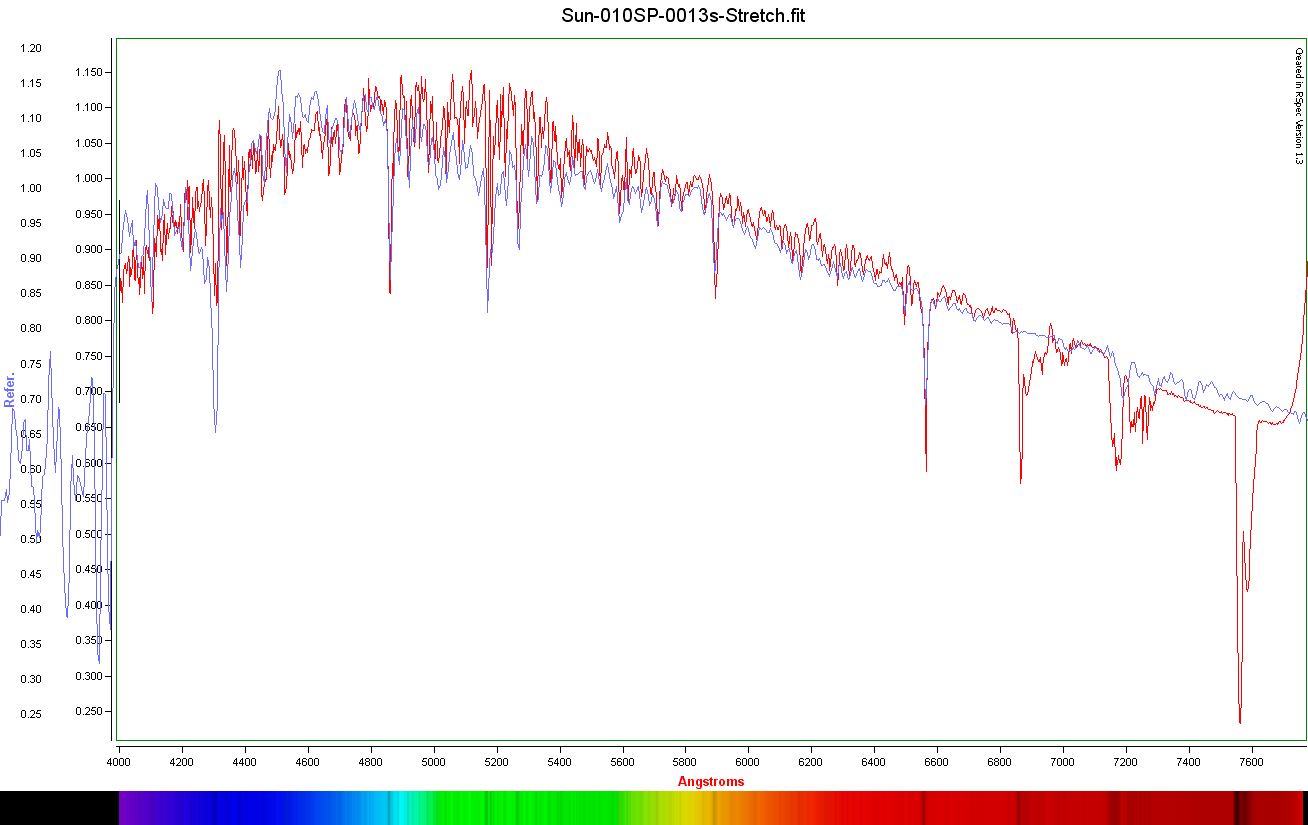Click the 1.150 inner intensity tick

(x=89, y=72)
